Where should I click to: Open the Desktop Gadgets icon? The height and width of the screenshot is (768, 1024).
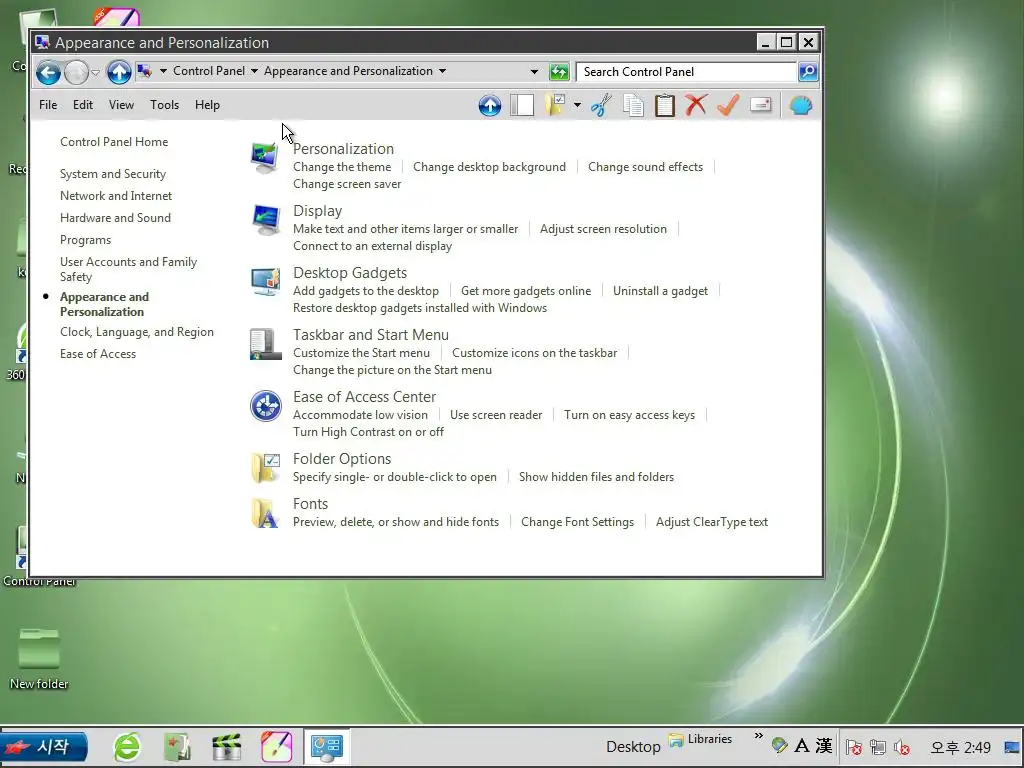(x=266, y=281)
